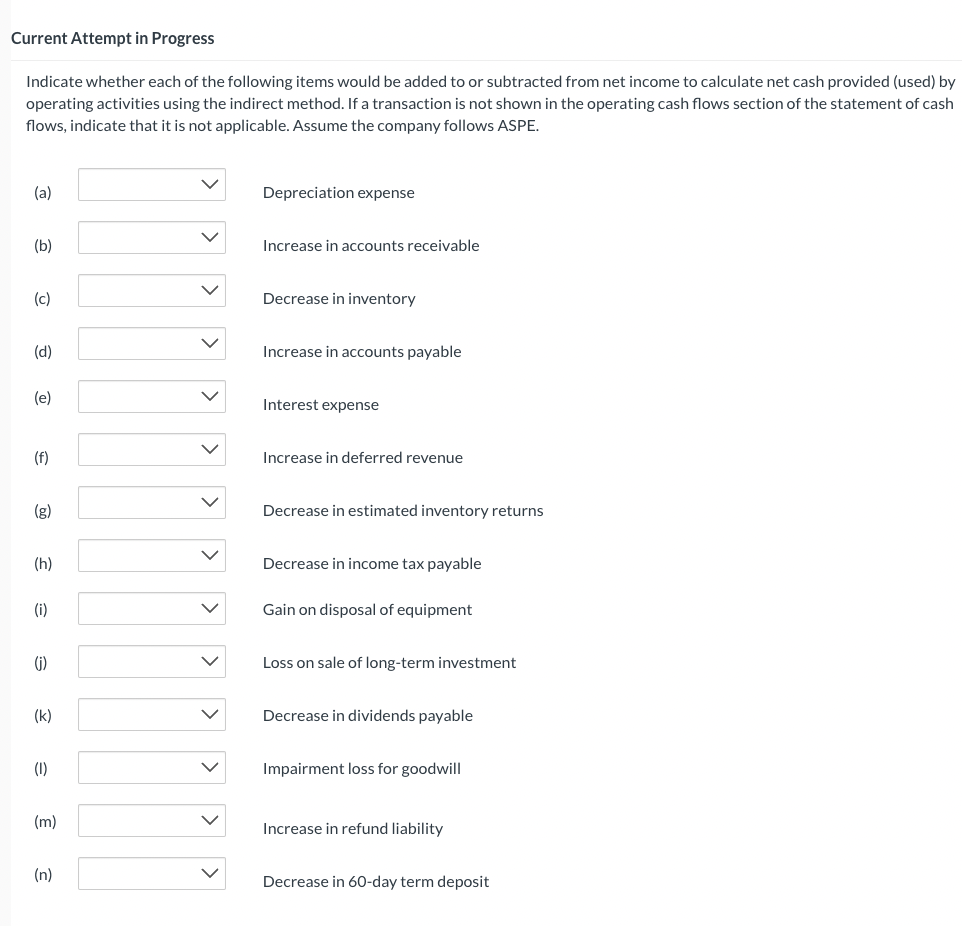
Task: Open the dropdown for Increase in accounts receivable
Action: click(151, 237)
